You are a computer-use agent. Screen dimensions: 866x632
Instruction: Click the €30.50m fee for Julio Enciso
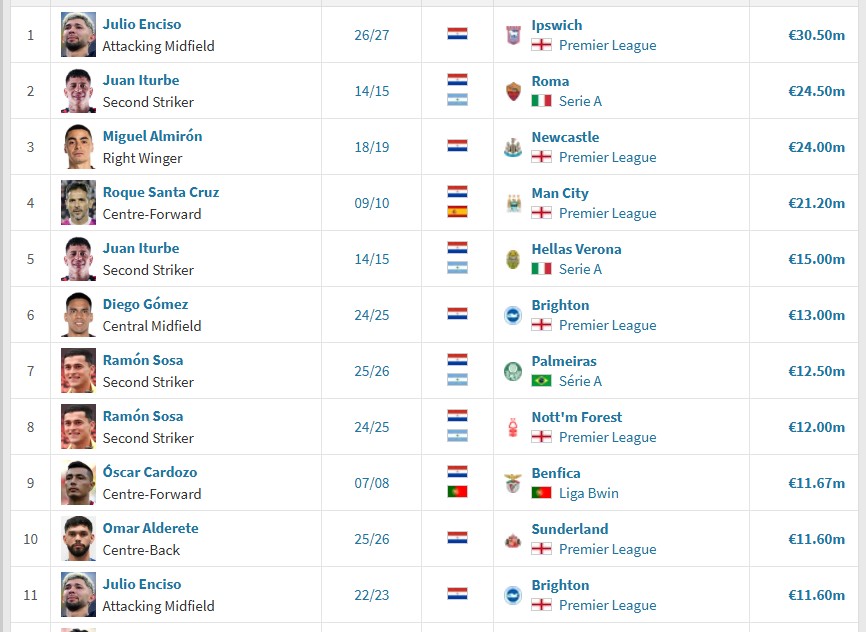point(816,35)
